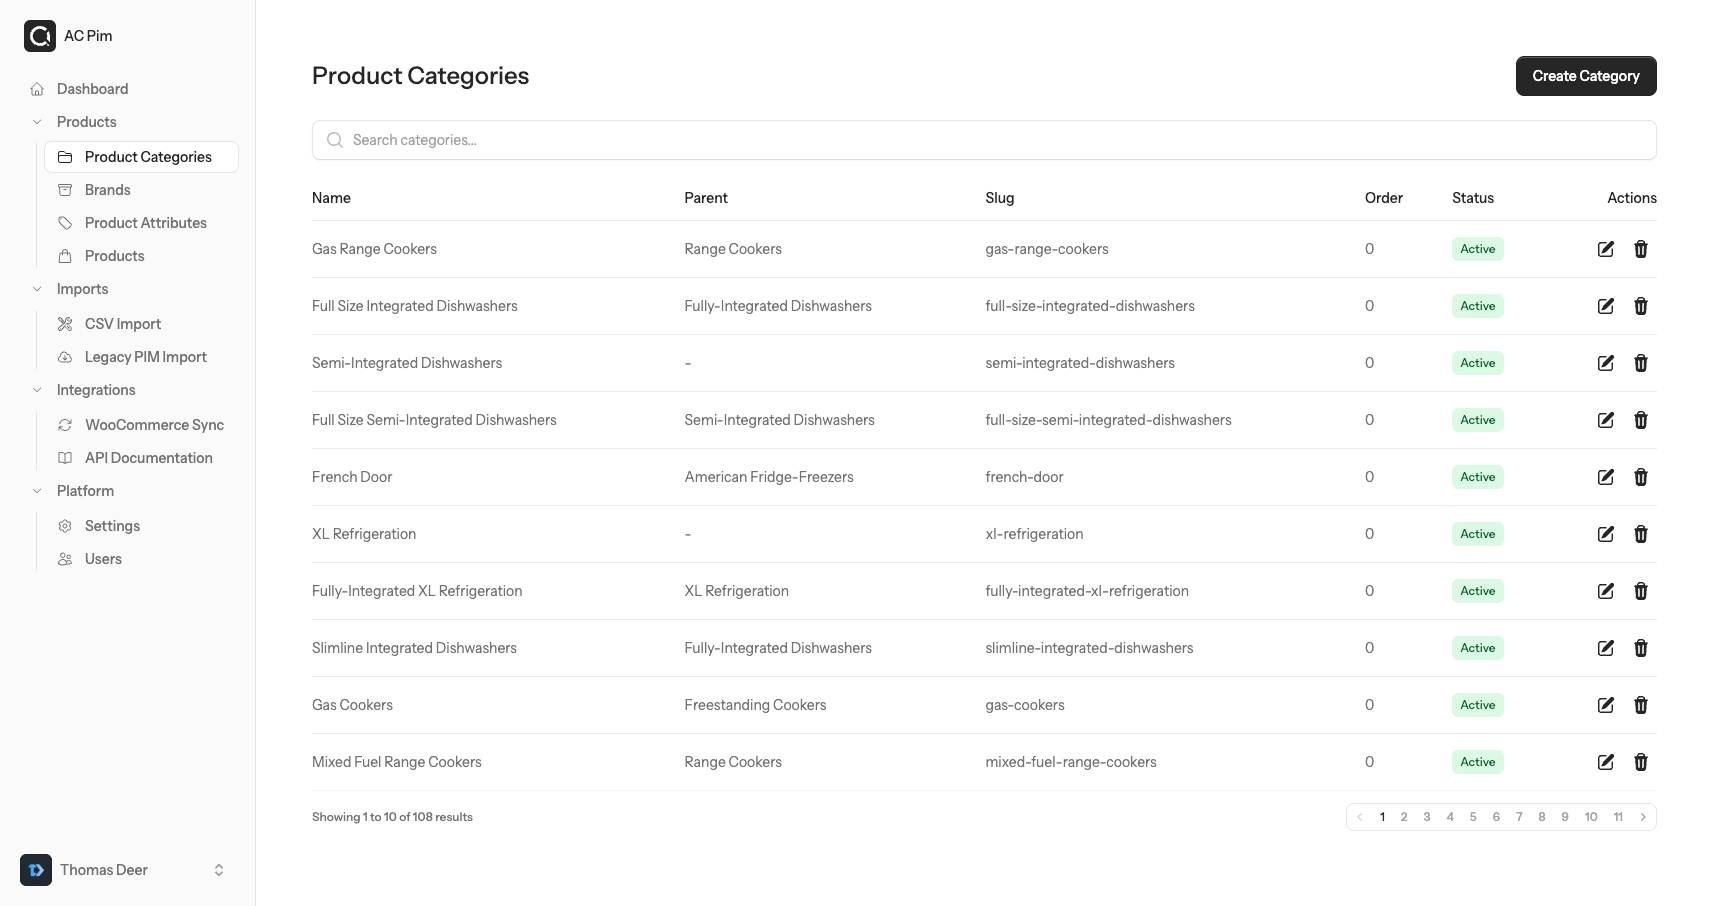Click the Search categories input field
This screenshot has height=906, width=1713.
click(x=984, y=140)
